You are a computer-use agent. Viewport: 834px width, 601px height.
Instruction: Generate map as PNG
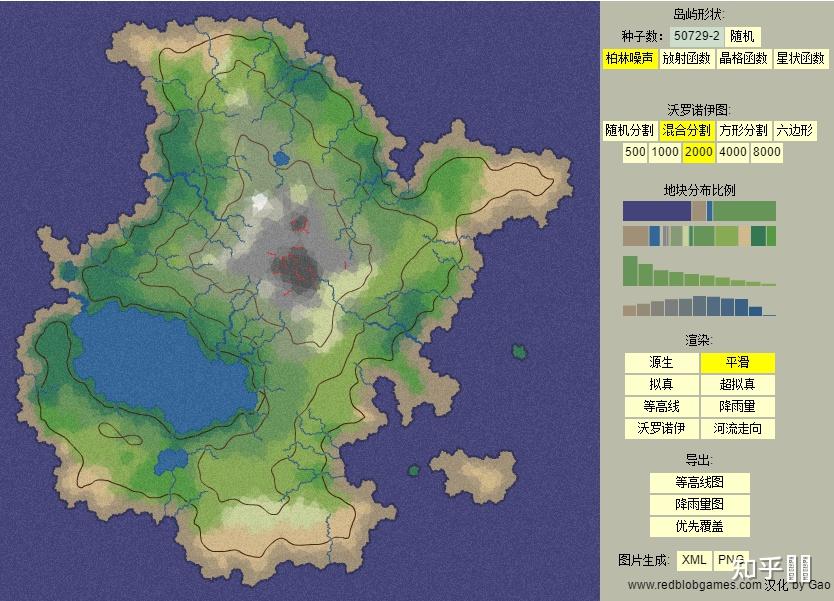pyautogui.click(x=730, y=561)
